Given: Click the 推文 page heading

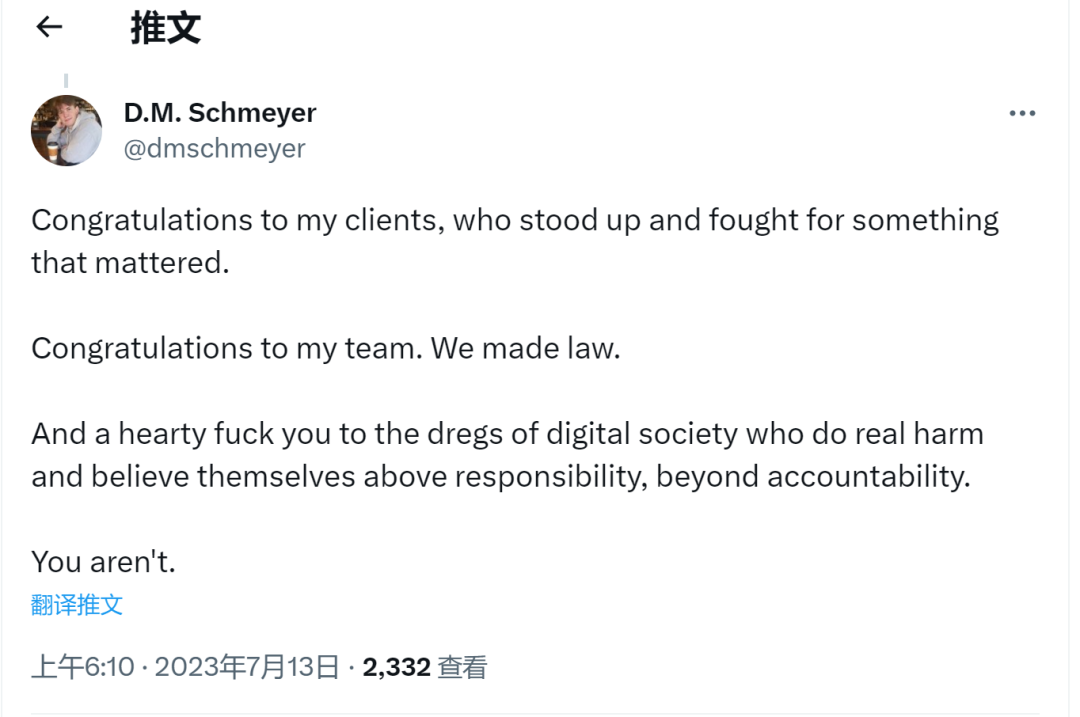Looking at the screenshot, I should 165,28.
